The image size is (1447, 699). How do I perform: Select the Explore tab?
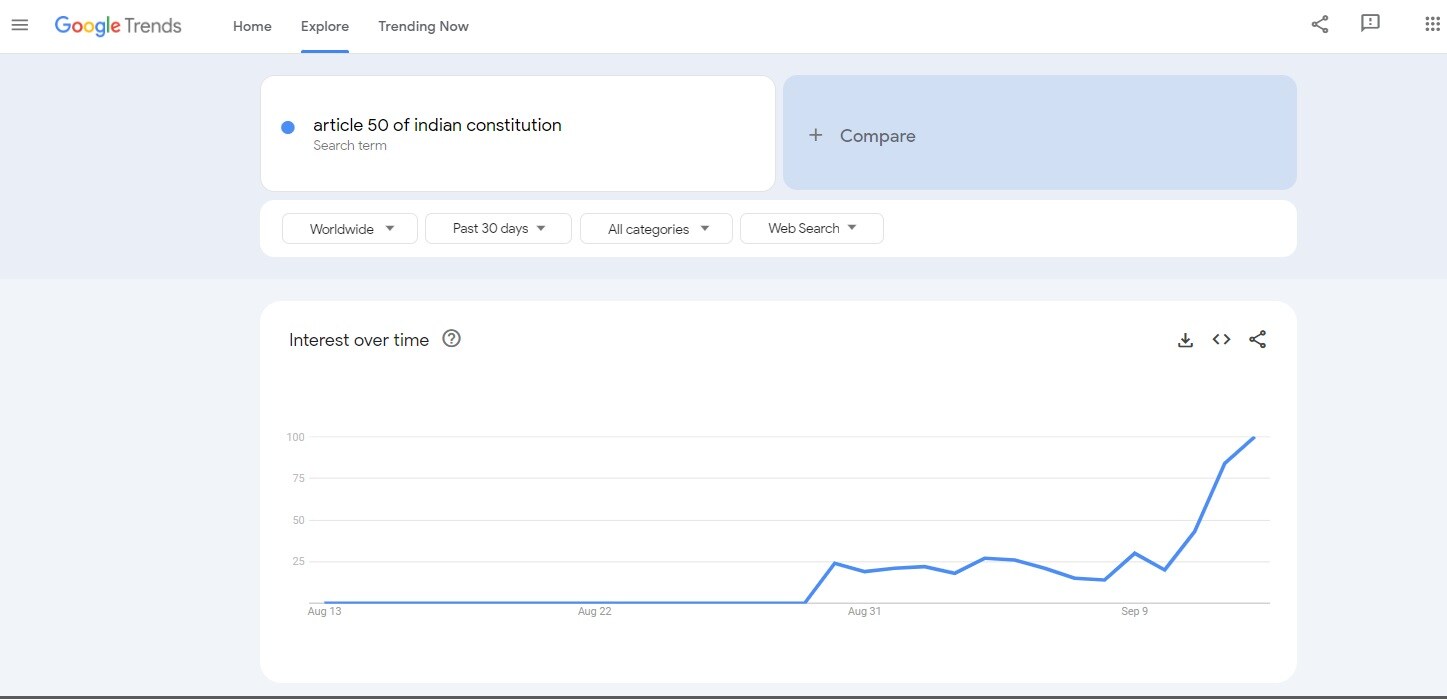point(324,27)
